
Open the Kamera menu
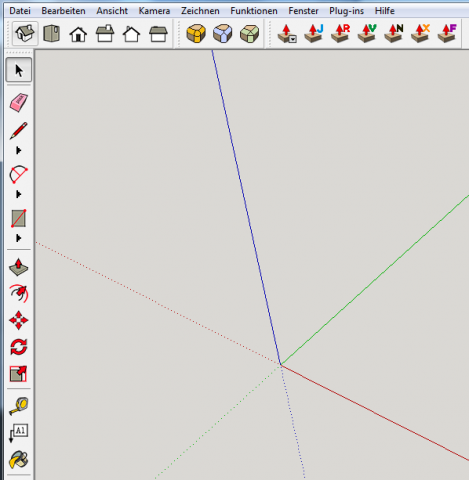click(154, 11)
